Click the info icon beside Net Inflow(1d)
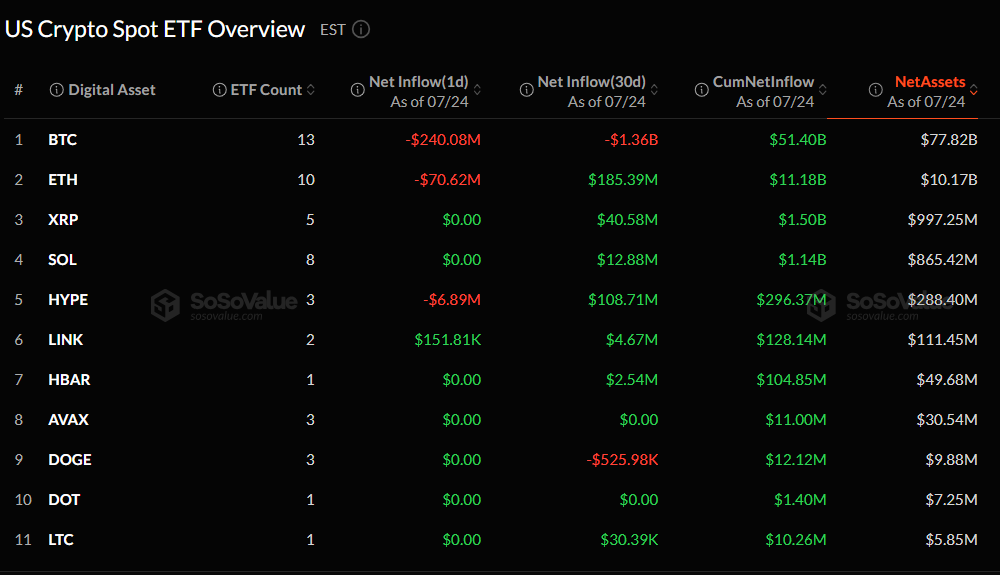Viewport: 1000px width, 575px height. click(358, 90)
